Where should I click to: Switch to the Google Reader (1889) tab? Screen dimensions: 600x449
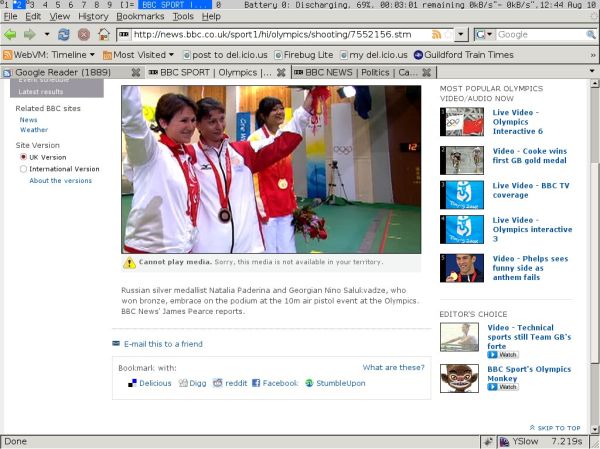coord(63,72)
